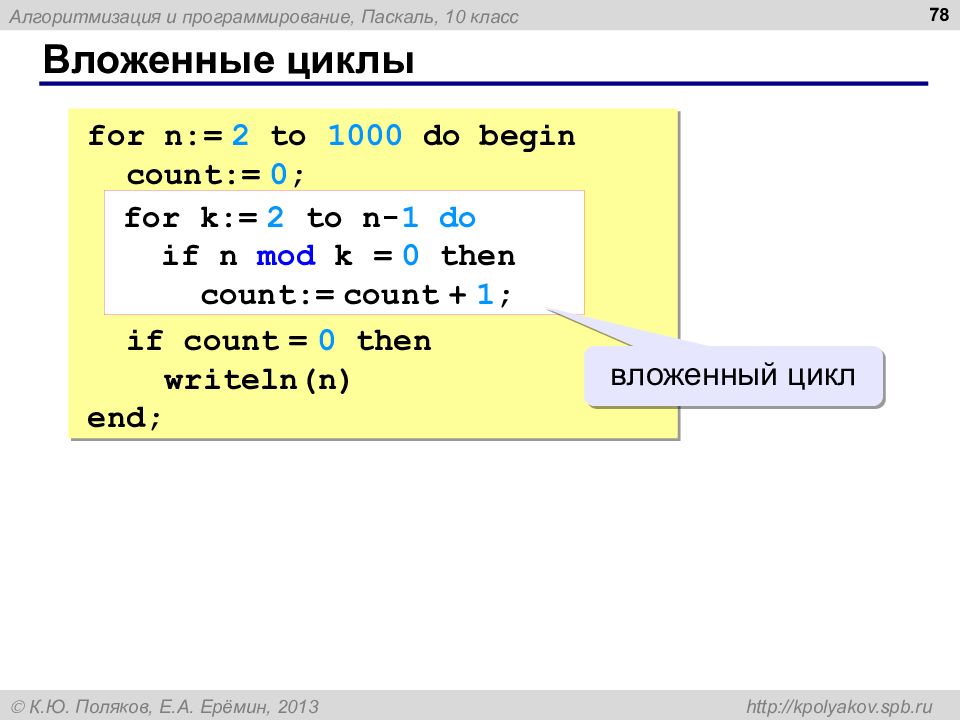The image size is (960, 720).
Task: Click the slide title 'Вложенные циклы'
Action: [229, 60]
